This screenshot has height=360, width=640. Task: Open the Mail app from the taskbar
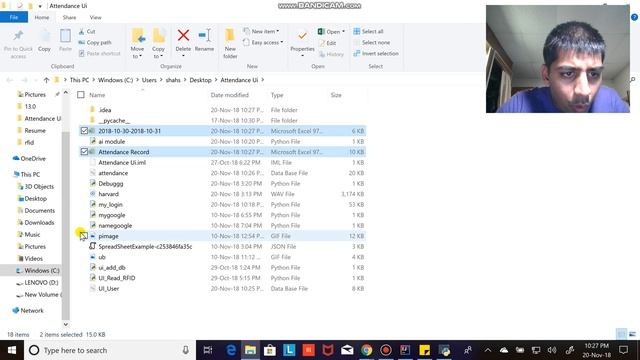tap(347, 350)
